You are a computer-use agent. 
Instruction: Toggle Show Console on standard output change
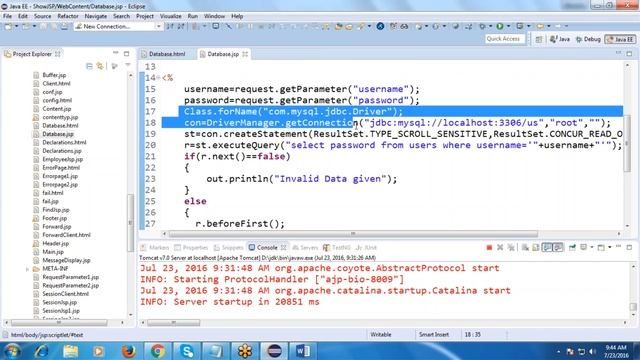coord(547,247)
